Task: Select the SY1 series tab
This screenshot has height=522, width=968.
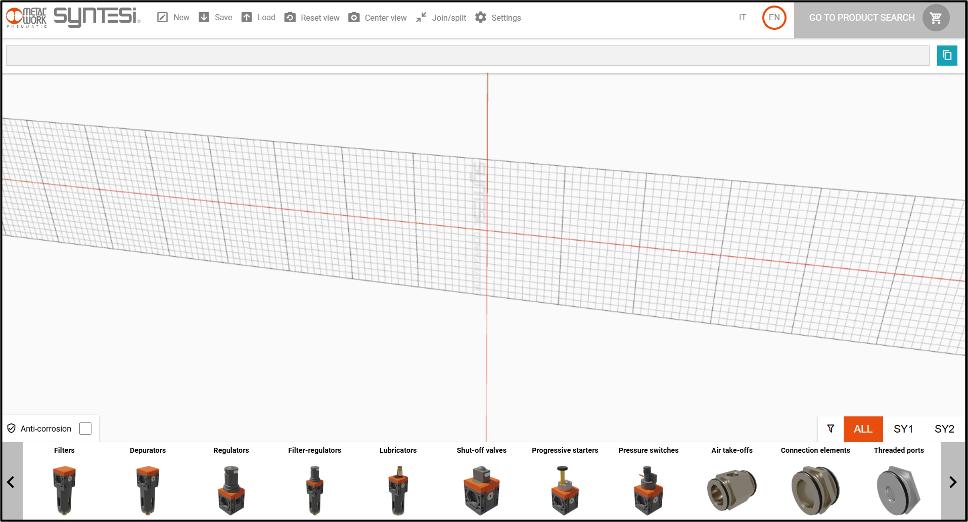Action: tap(903, 429)
